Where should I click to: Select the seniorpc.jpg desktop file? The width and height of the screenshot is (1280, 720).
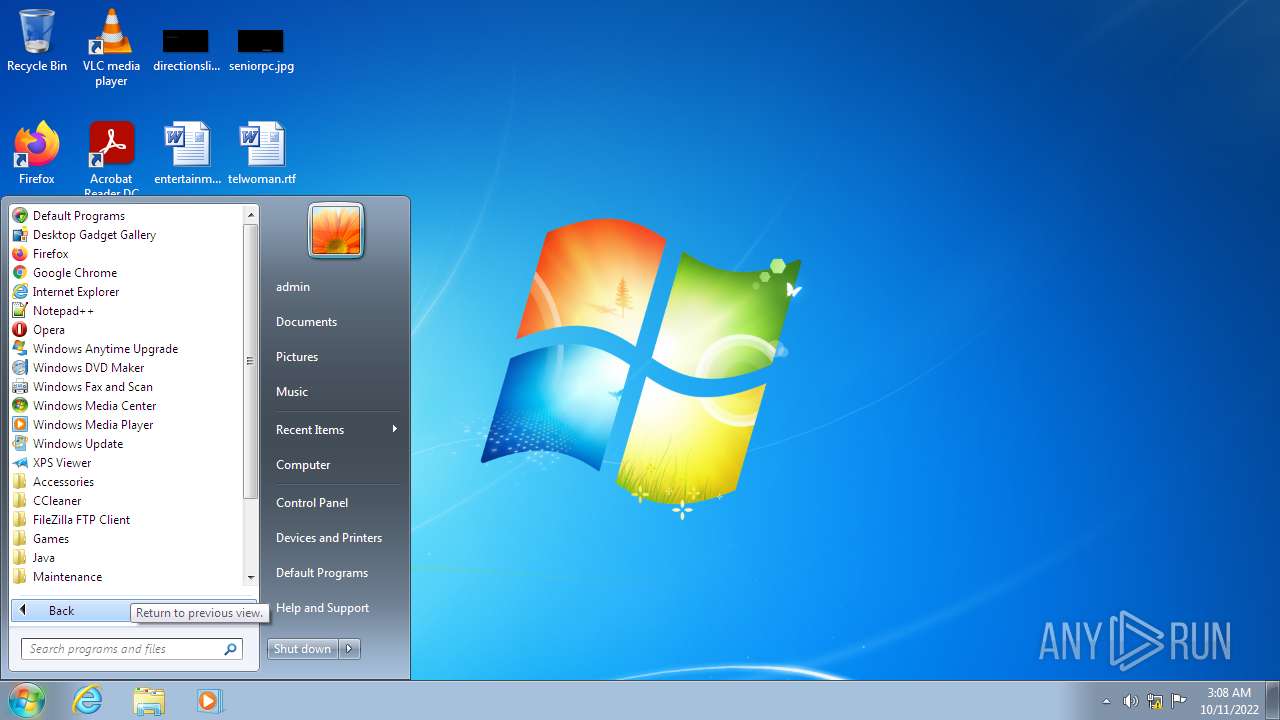pyautogui.click(x=261, y=50)
